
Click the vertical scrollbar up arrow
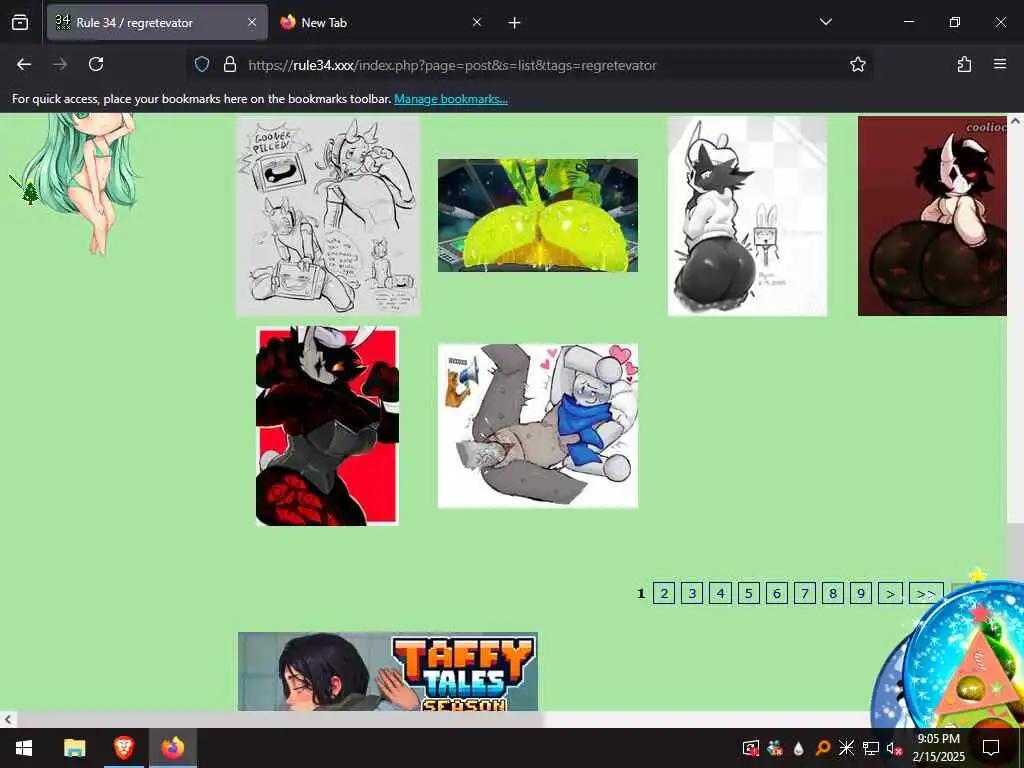[1015, 121]
